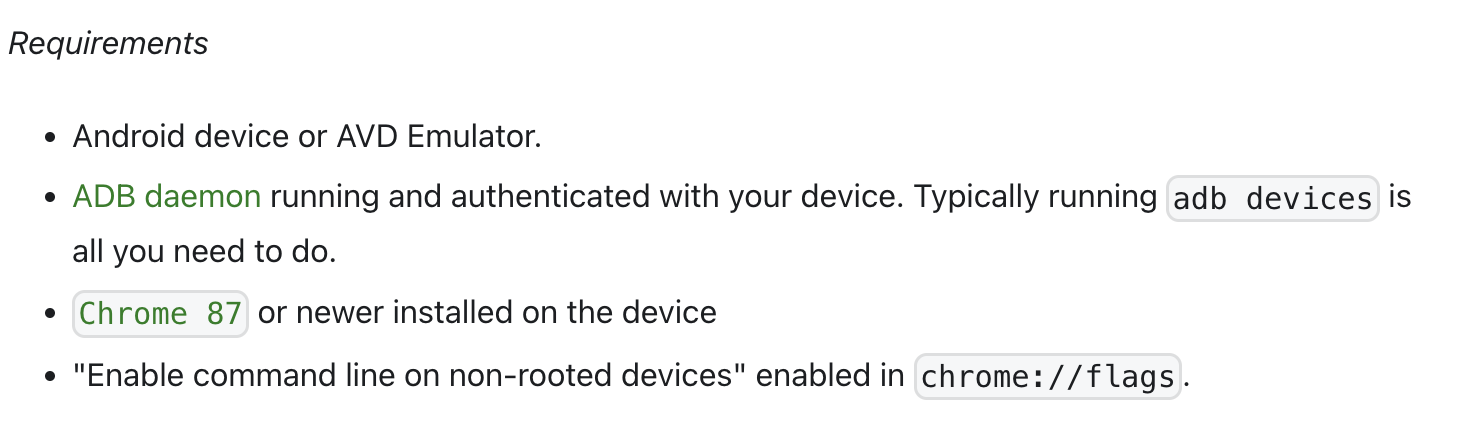
Task: Click the Requirements heading
Action: 108,44
